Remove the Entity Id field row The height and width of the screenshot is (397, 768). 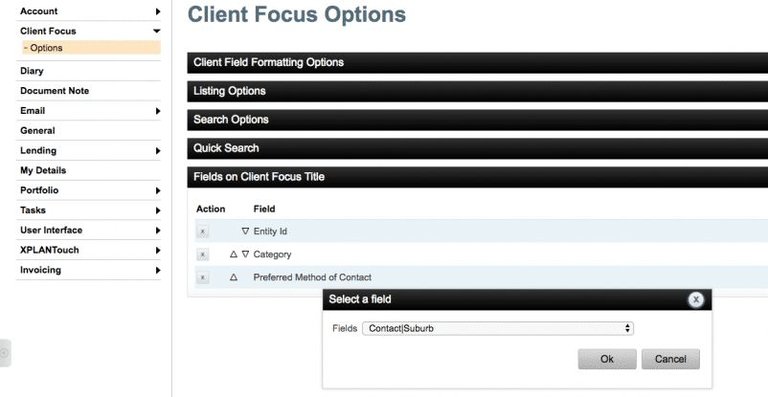click(202, 232)
